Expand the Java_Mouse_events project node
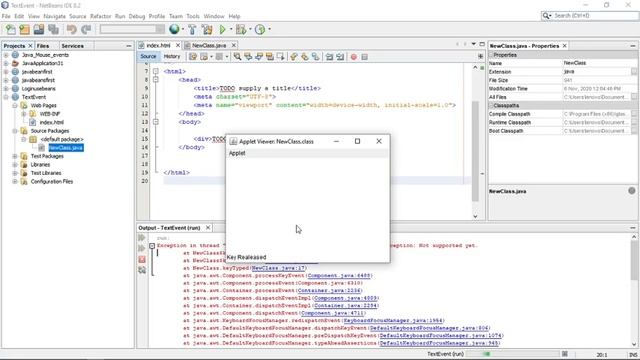640x360 pixels. pyautogui.click(x=6, y=55)
